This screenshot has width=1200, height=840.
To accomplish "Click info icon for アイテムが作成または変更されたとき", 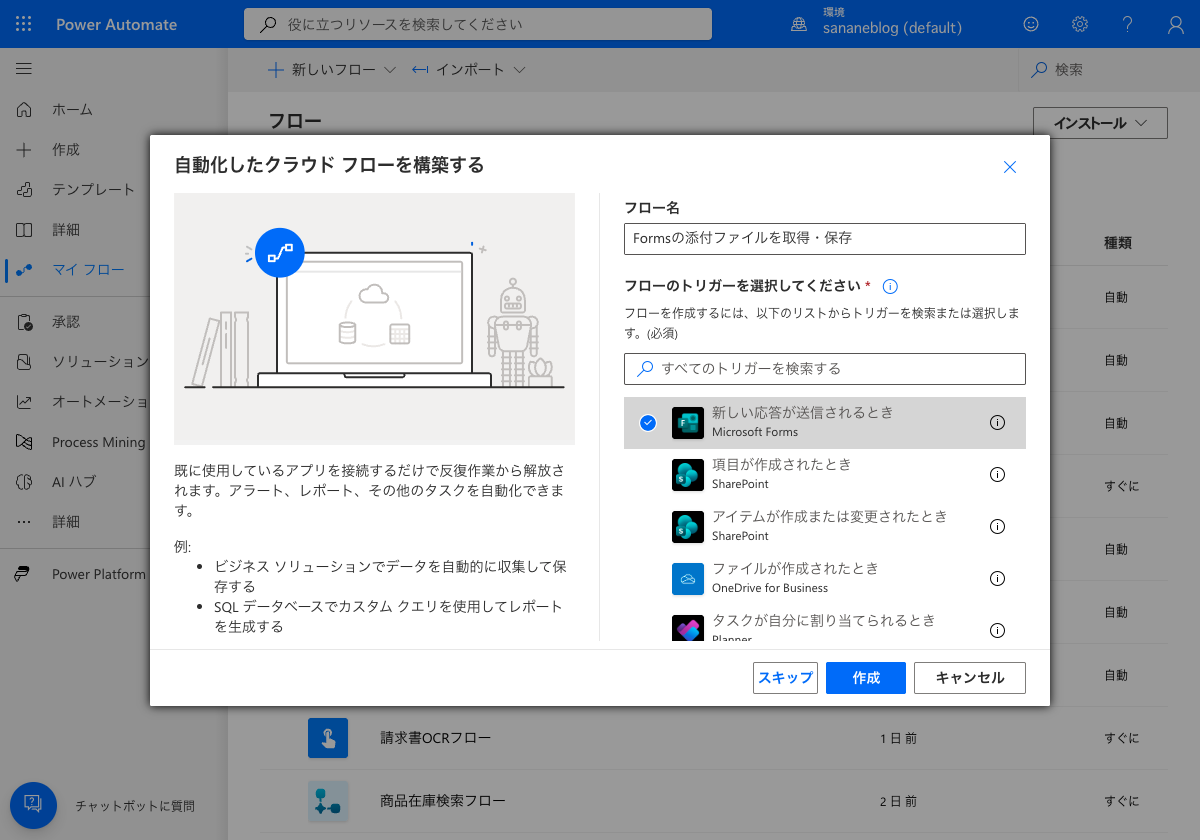I will coord(997,527).
